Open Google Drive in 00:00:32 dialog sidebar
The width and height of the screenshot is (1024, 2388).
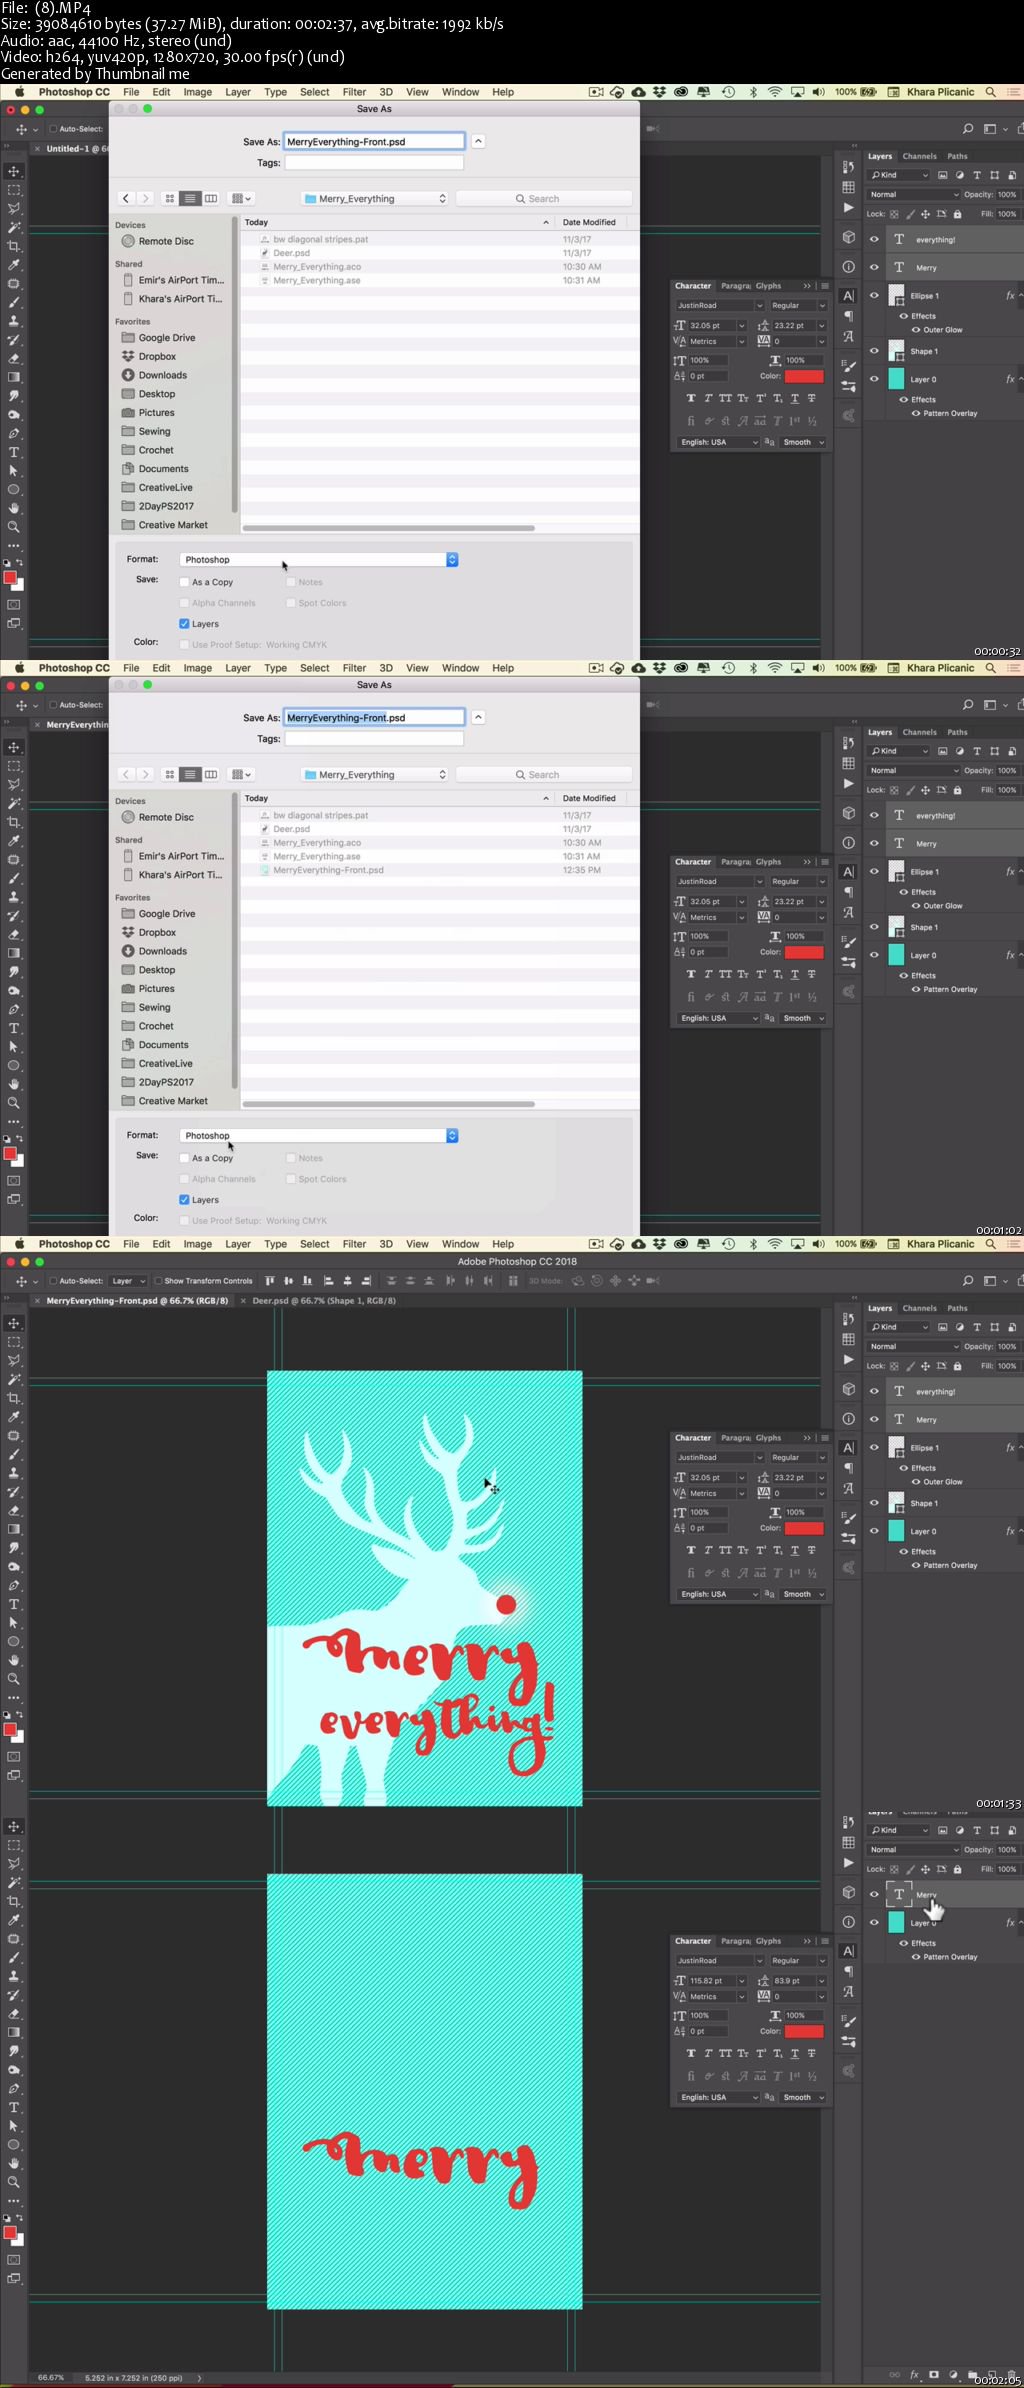pyautogui.click(x=166, y=338)
